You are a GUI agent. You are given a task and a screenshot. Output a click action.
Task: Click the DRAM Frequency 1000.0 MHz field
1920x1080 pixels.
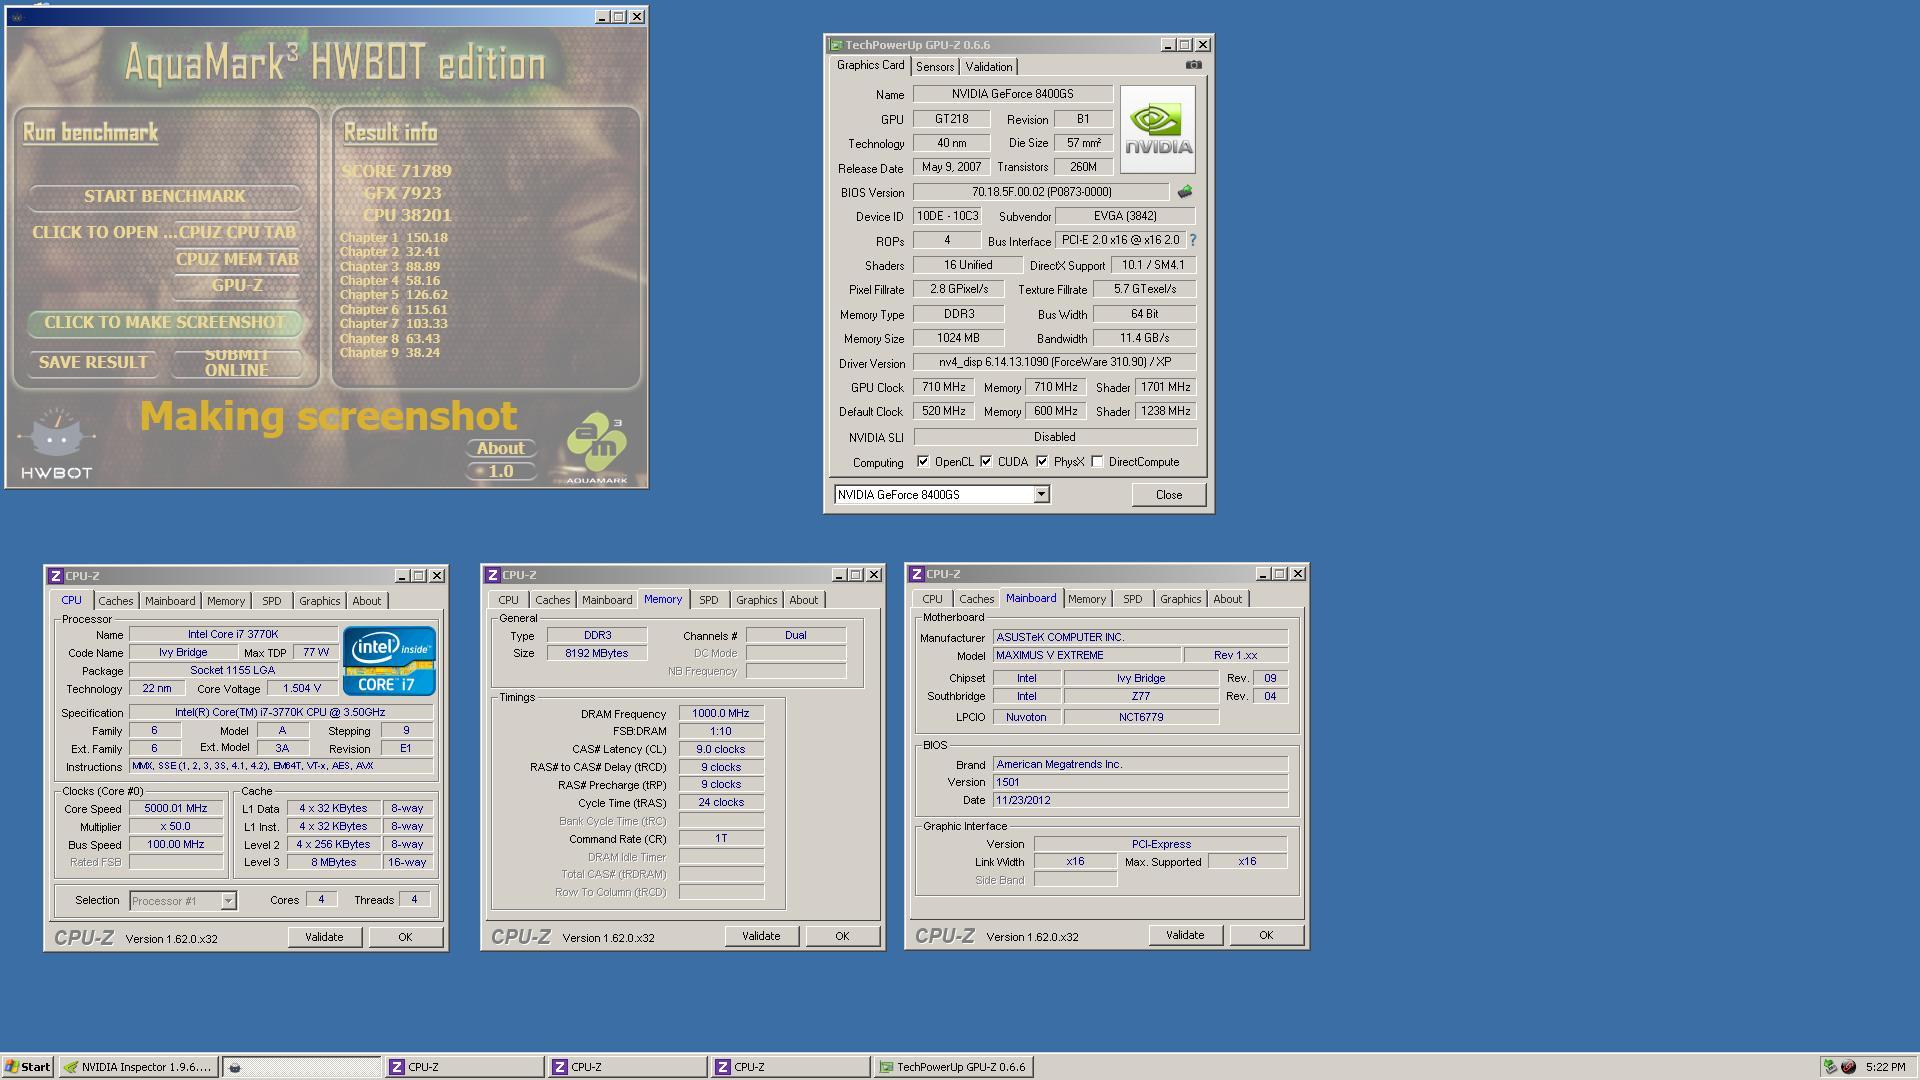point(720,714)
